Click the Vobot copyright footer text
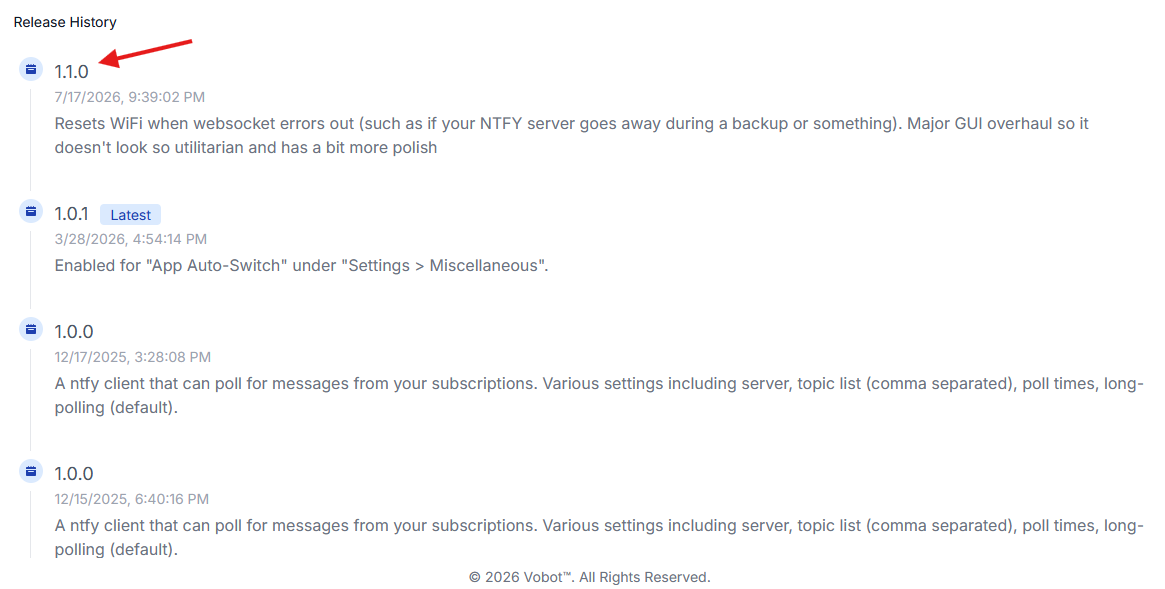1165x589 pixels. 589,577
